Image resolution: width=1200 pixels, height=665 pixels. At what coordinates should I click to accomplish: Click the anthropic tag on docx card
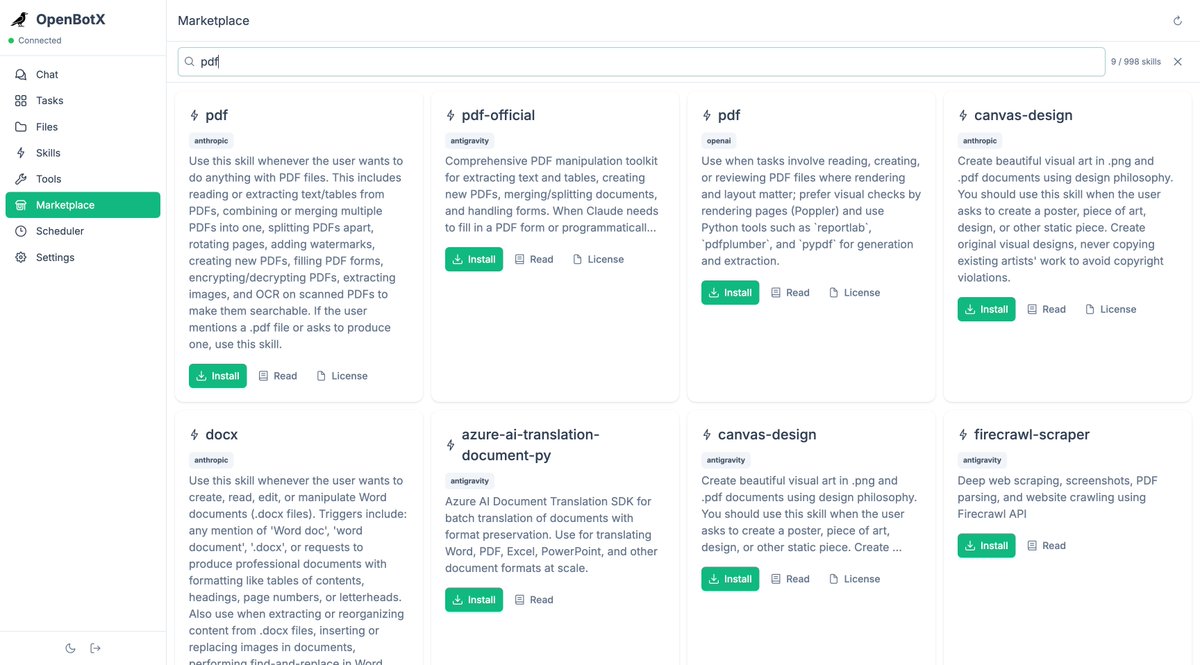pos(211,460)
